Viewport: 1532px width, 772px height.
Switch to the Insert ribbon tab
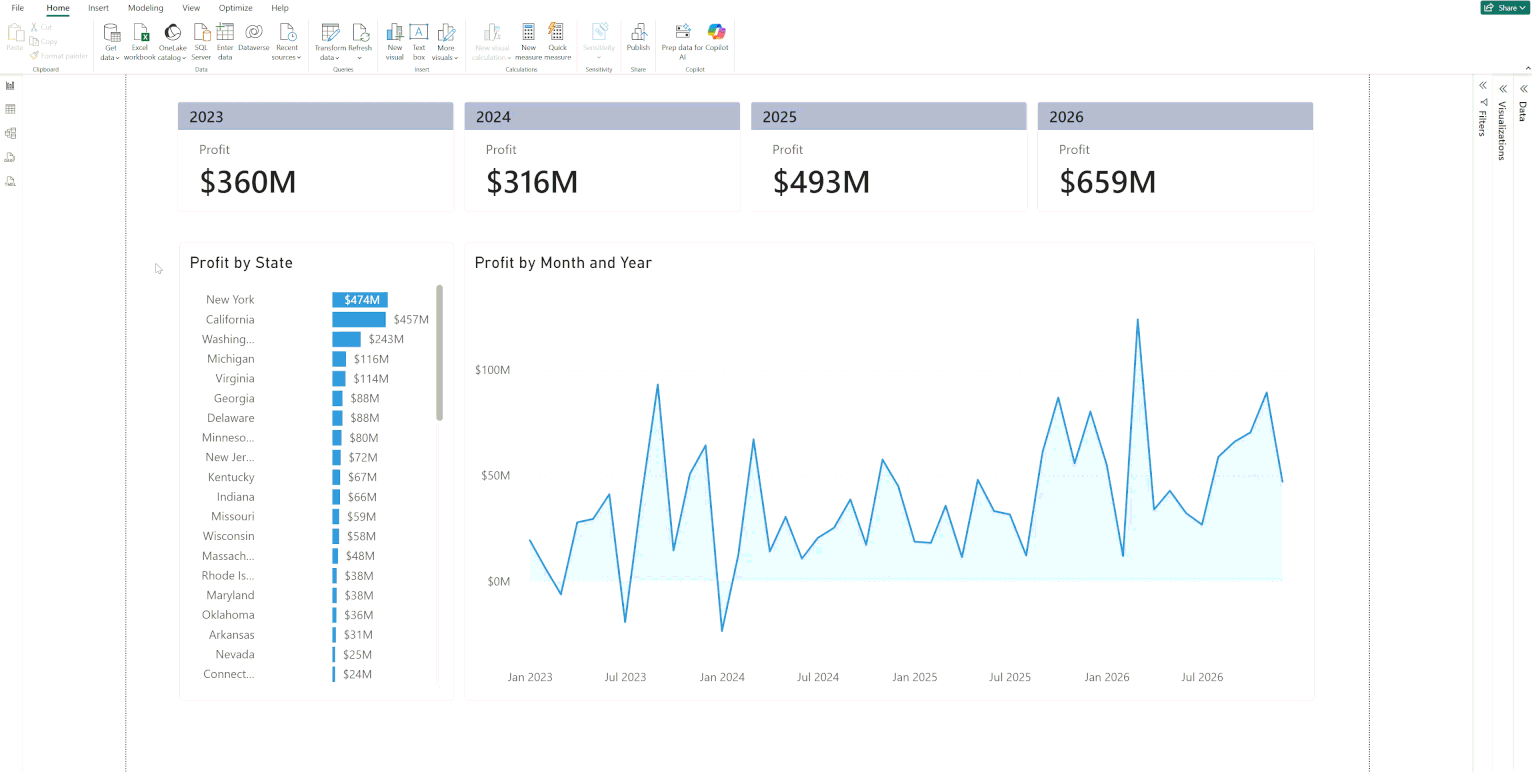tap(99, 8)
